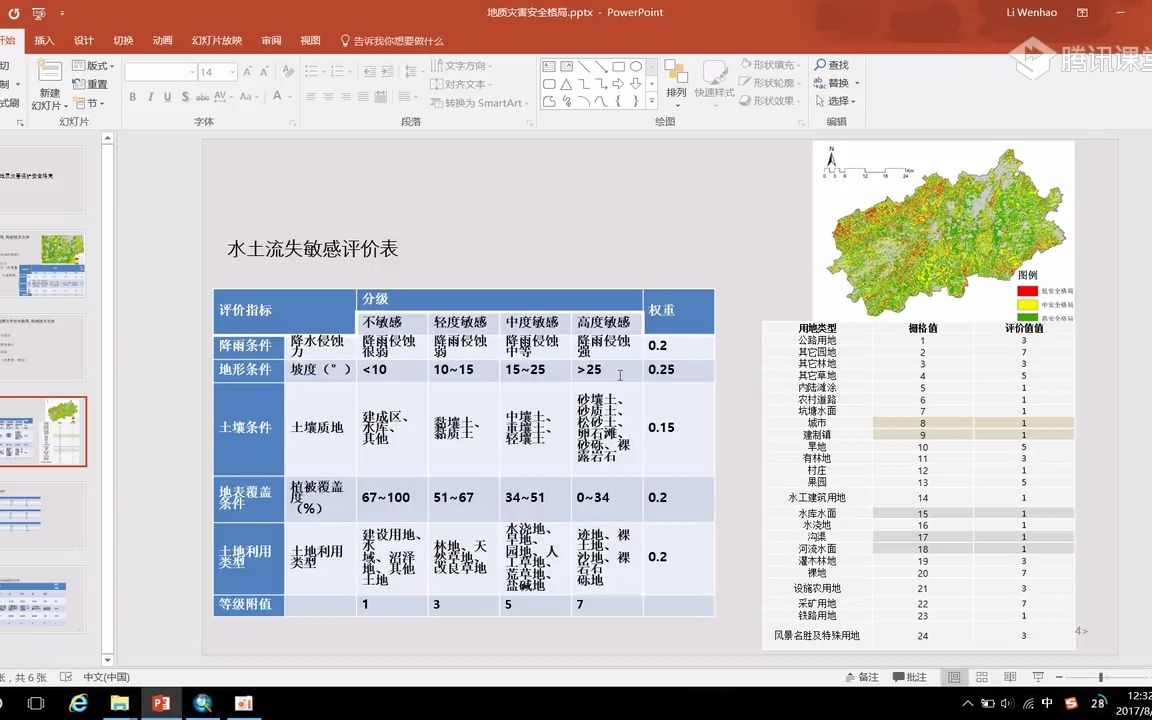
Task: Enable bullet list formatting
Action: [310, 71]
